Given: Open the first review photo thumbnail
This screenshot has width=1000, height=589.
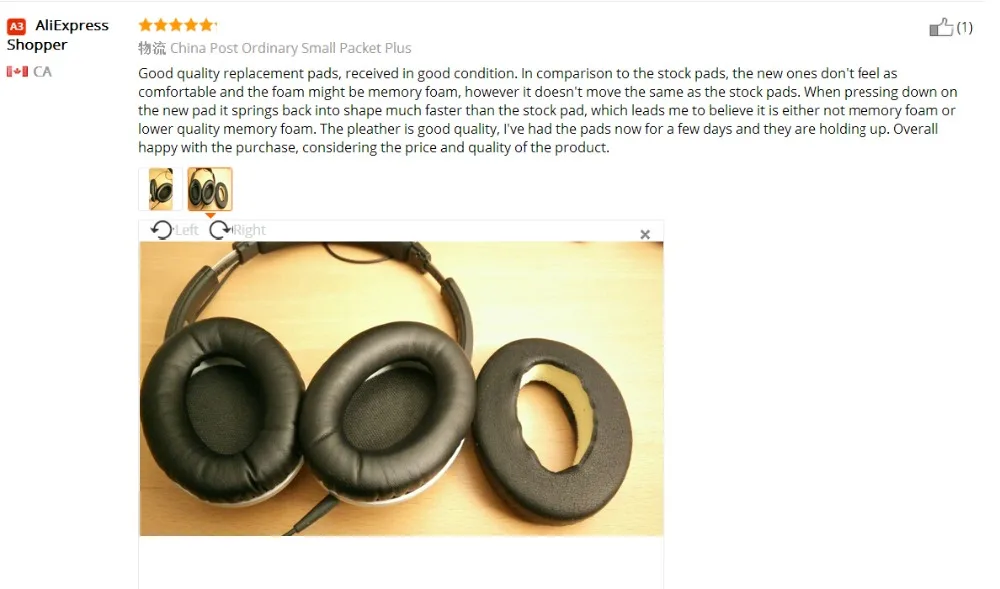Looking at the screenshot, I should [161, 189].
